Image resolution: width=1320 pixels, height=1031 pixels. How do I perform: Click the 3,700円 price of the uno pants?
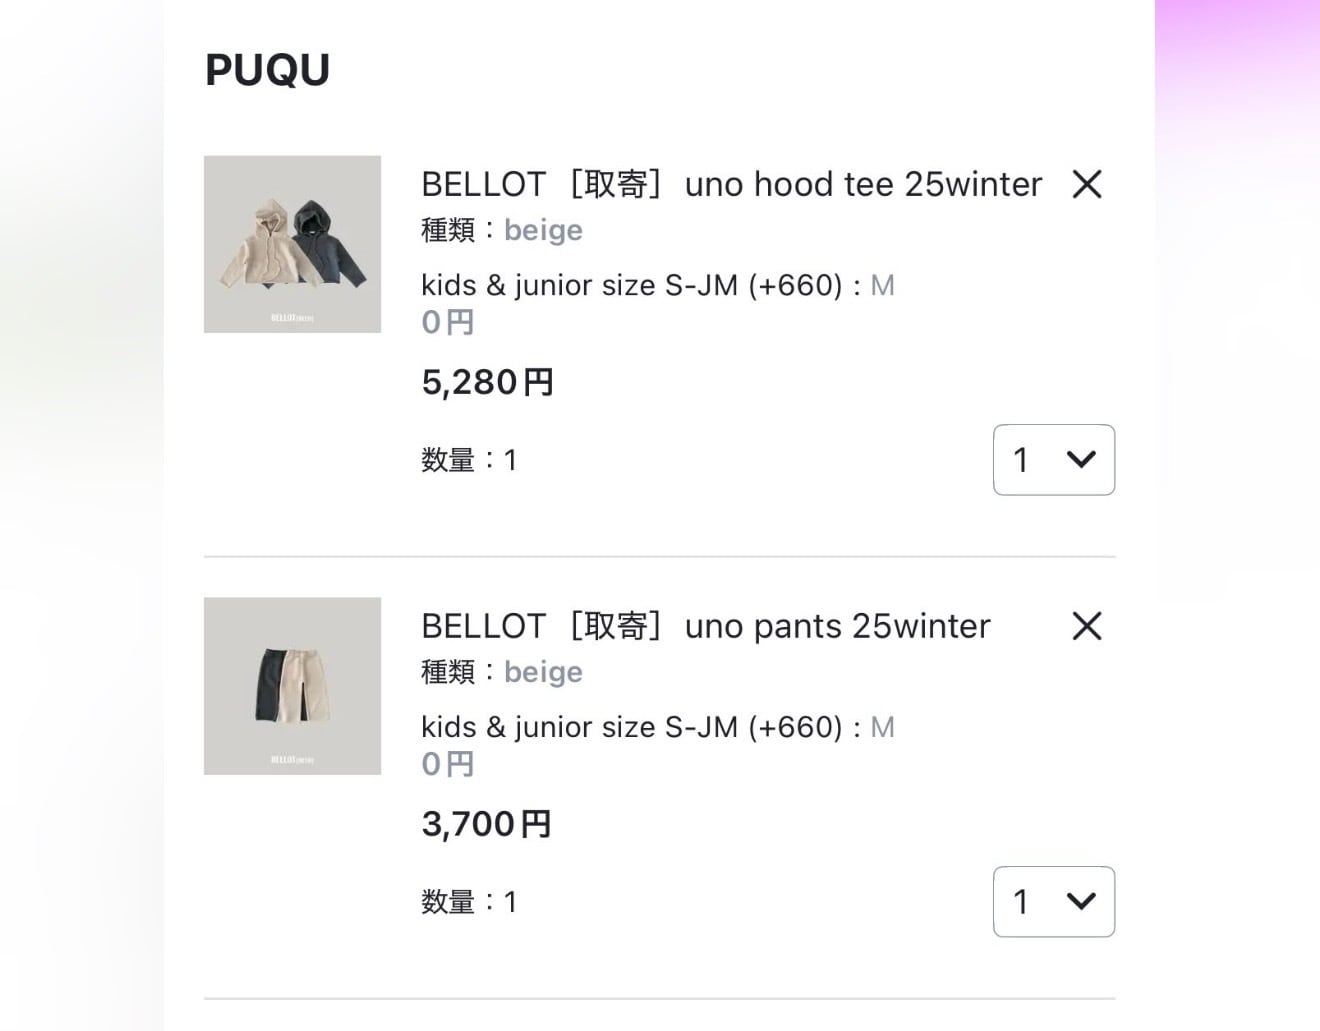pyautogui.click(x=486, y=824)
